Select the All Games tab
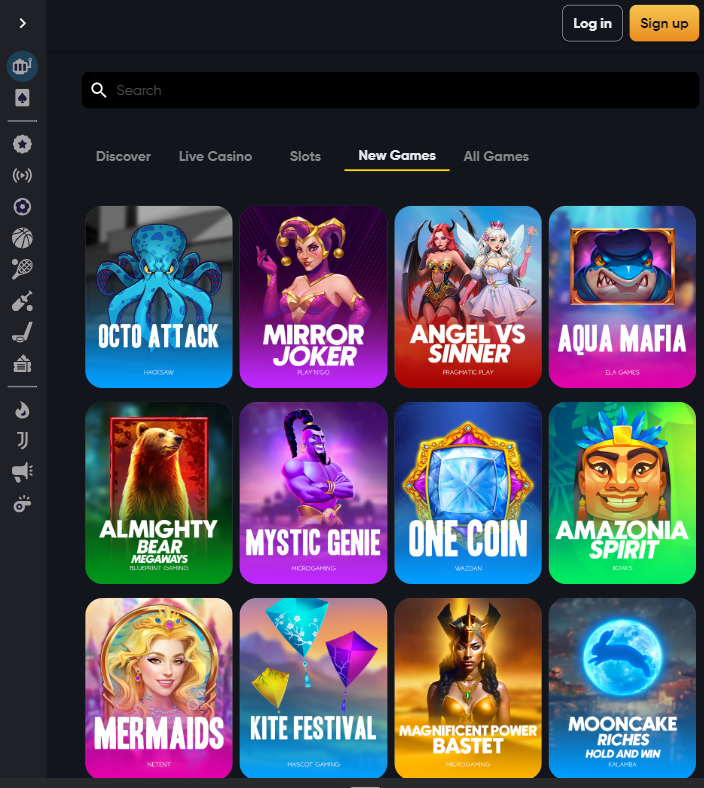The image size is (704, 788). (496, 156)
